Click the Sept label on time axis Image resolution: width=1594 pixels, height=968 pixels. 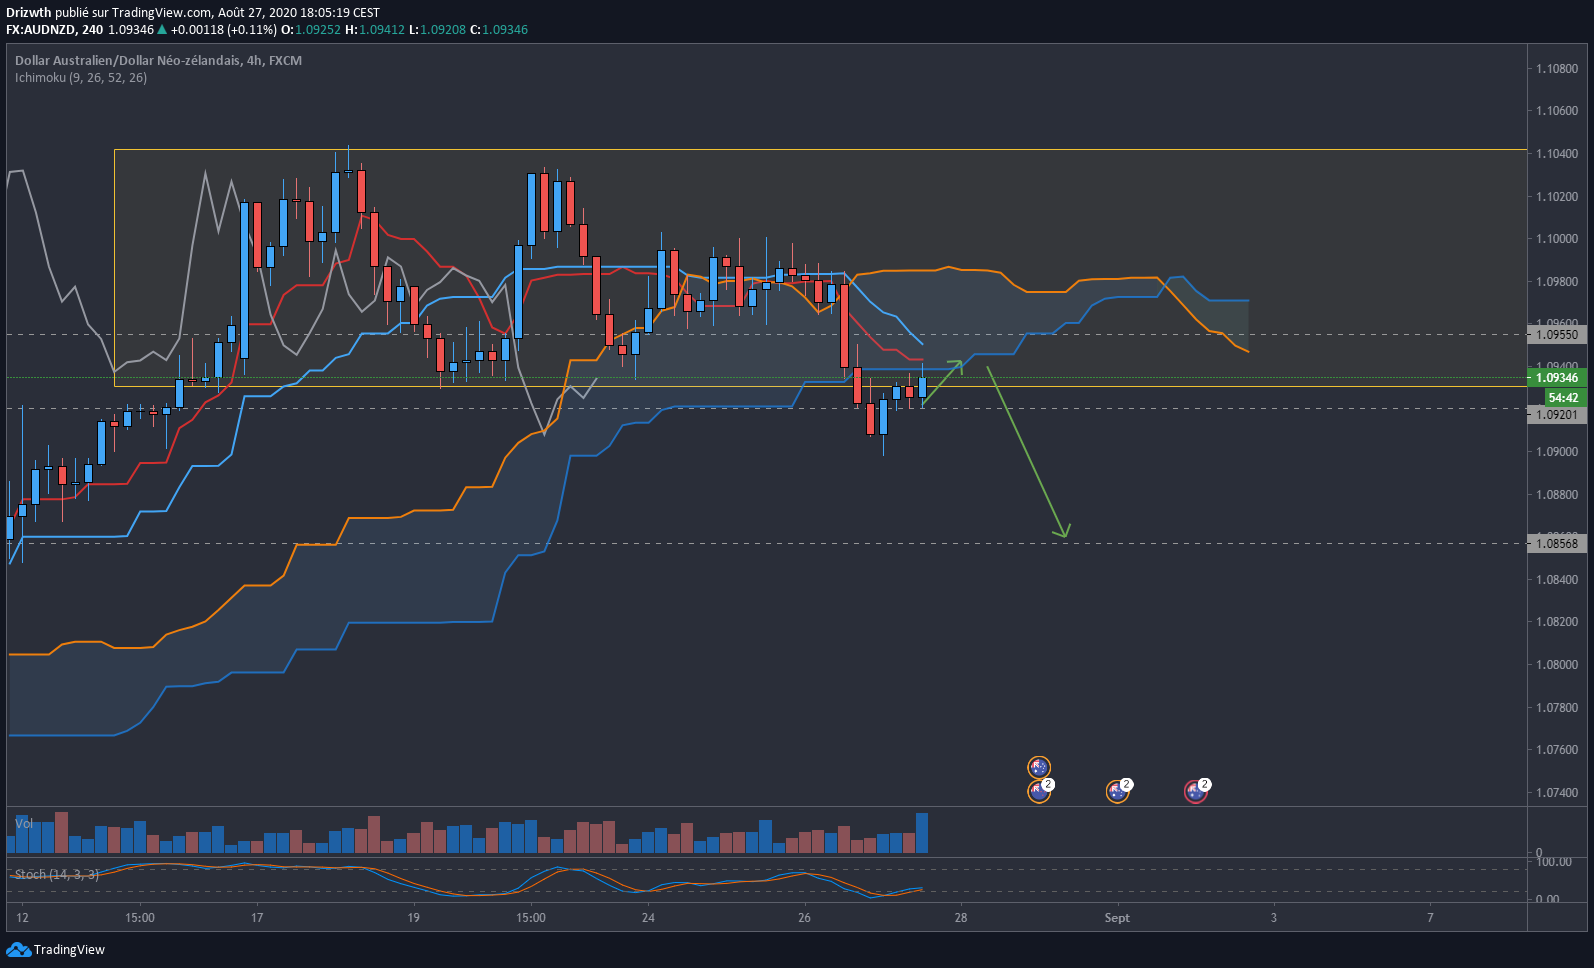point(1117,918)
